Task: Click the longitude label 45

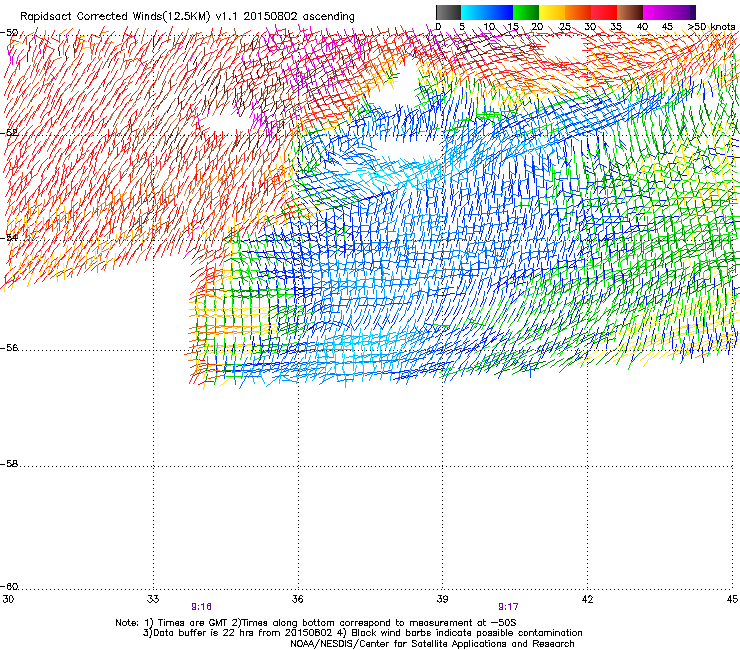Action: (x=732, y=599)
